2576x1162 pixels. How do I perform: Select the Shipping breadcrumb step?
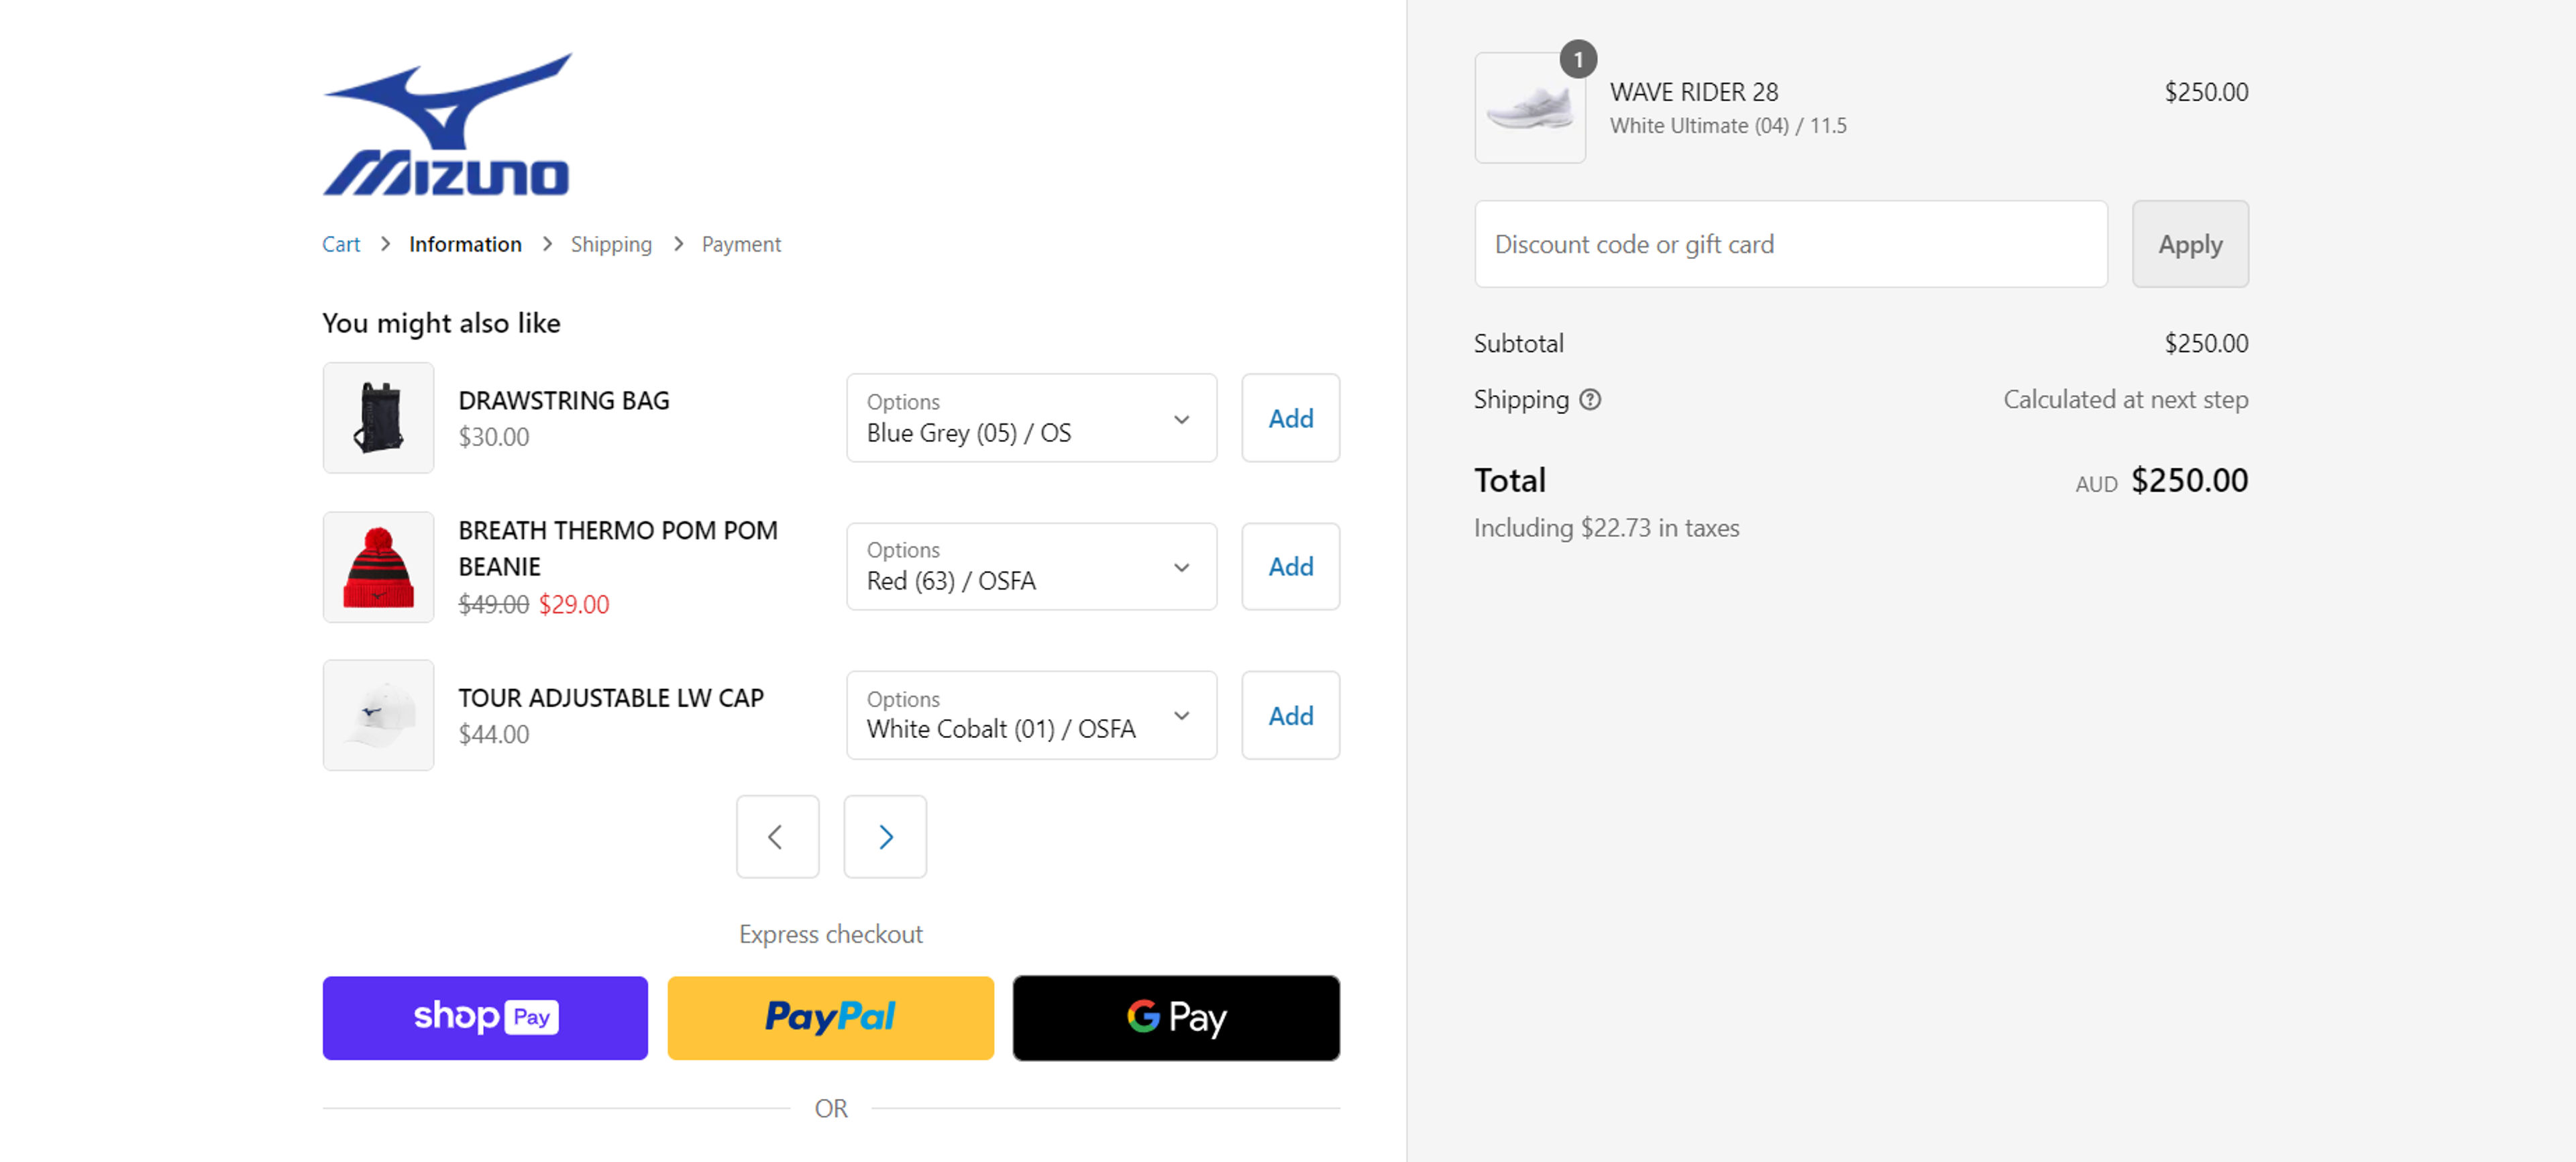(x=611, y=244)
